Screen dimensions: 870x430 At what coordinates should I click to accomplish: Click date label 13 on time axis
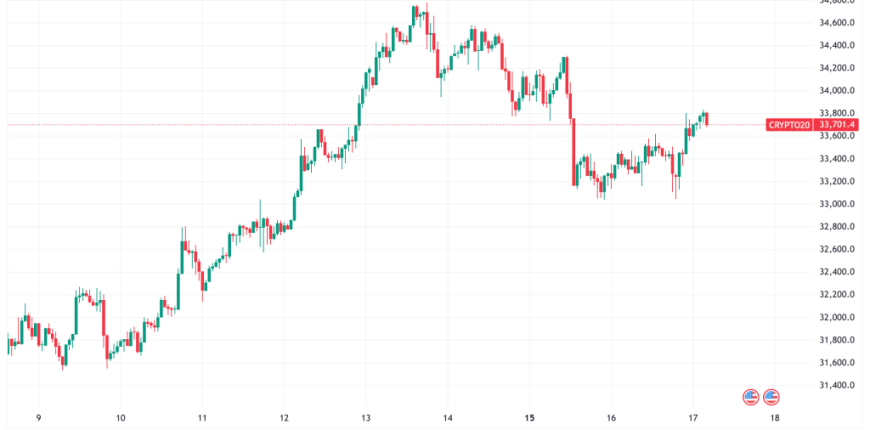[366, 418]
